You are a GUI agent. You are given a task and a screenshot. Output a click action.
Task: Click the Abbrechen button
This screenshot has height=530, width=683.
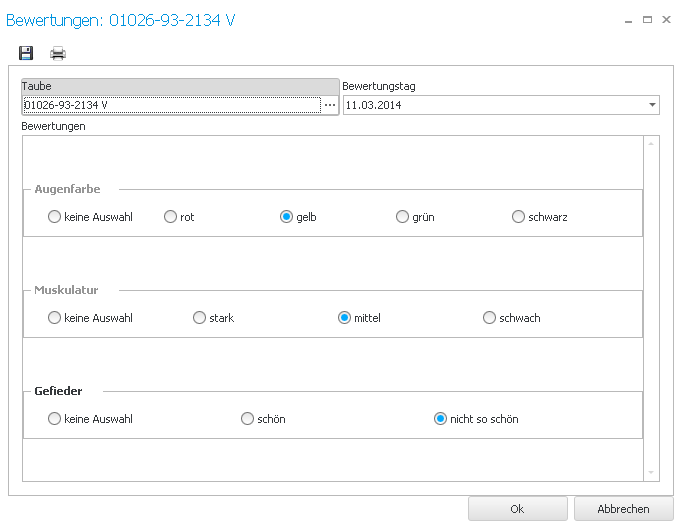coord(623,509)
